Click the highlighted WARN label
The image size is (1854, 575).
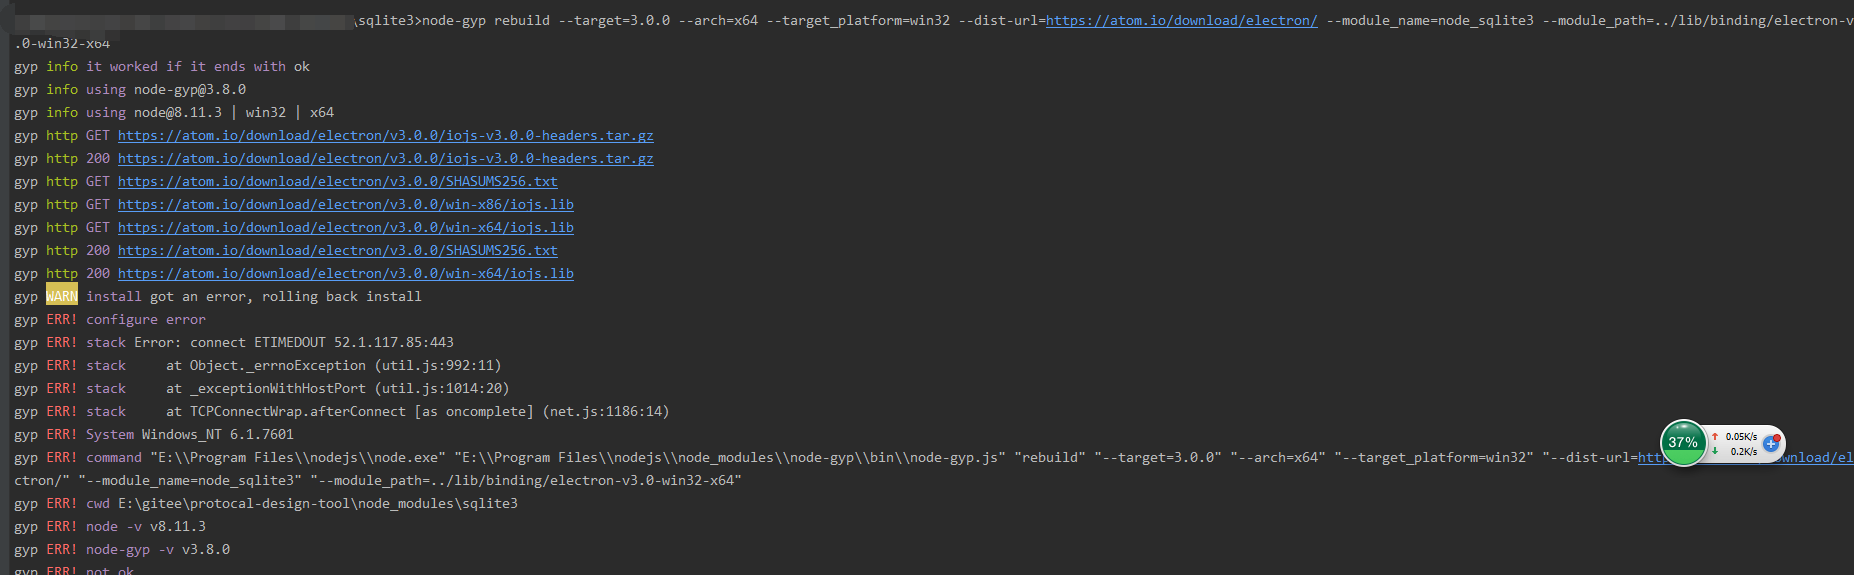[x=61, y=296]
